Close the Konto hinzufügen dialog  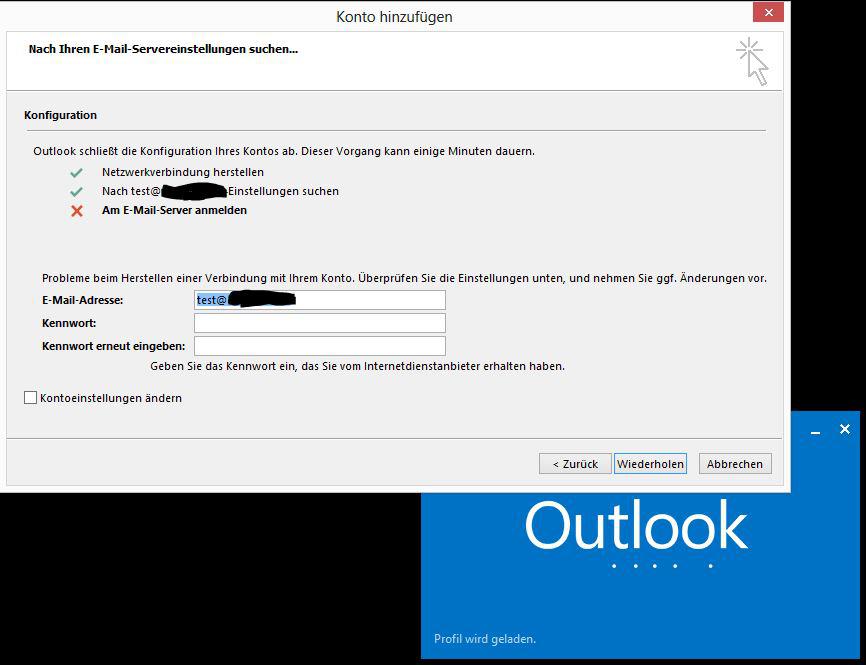768,12
